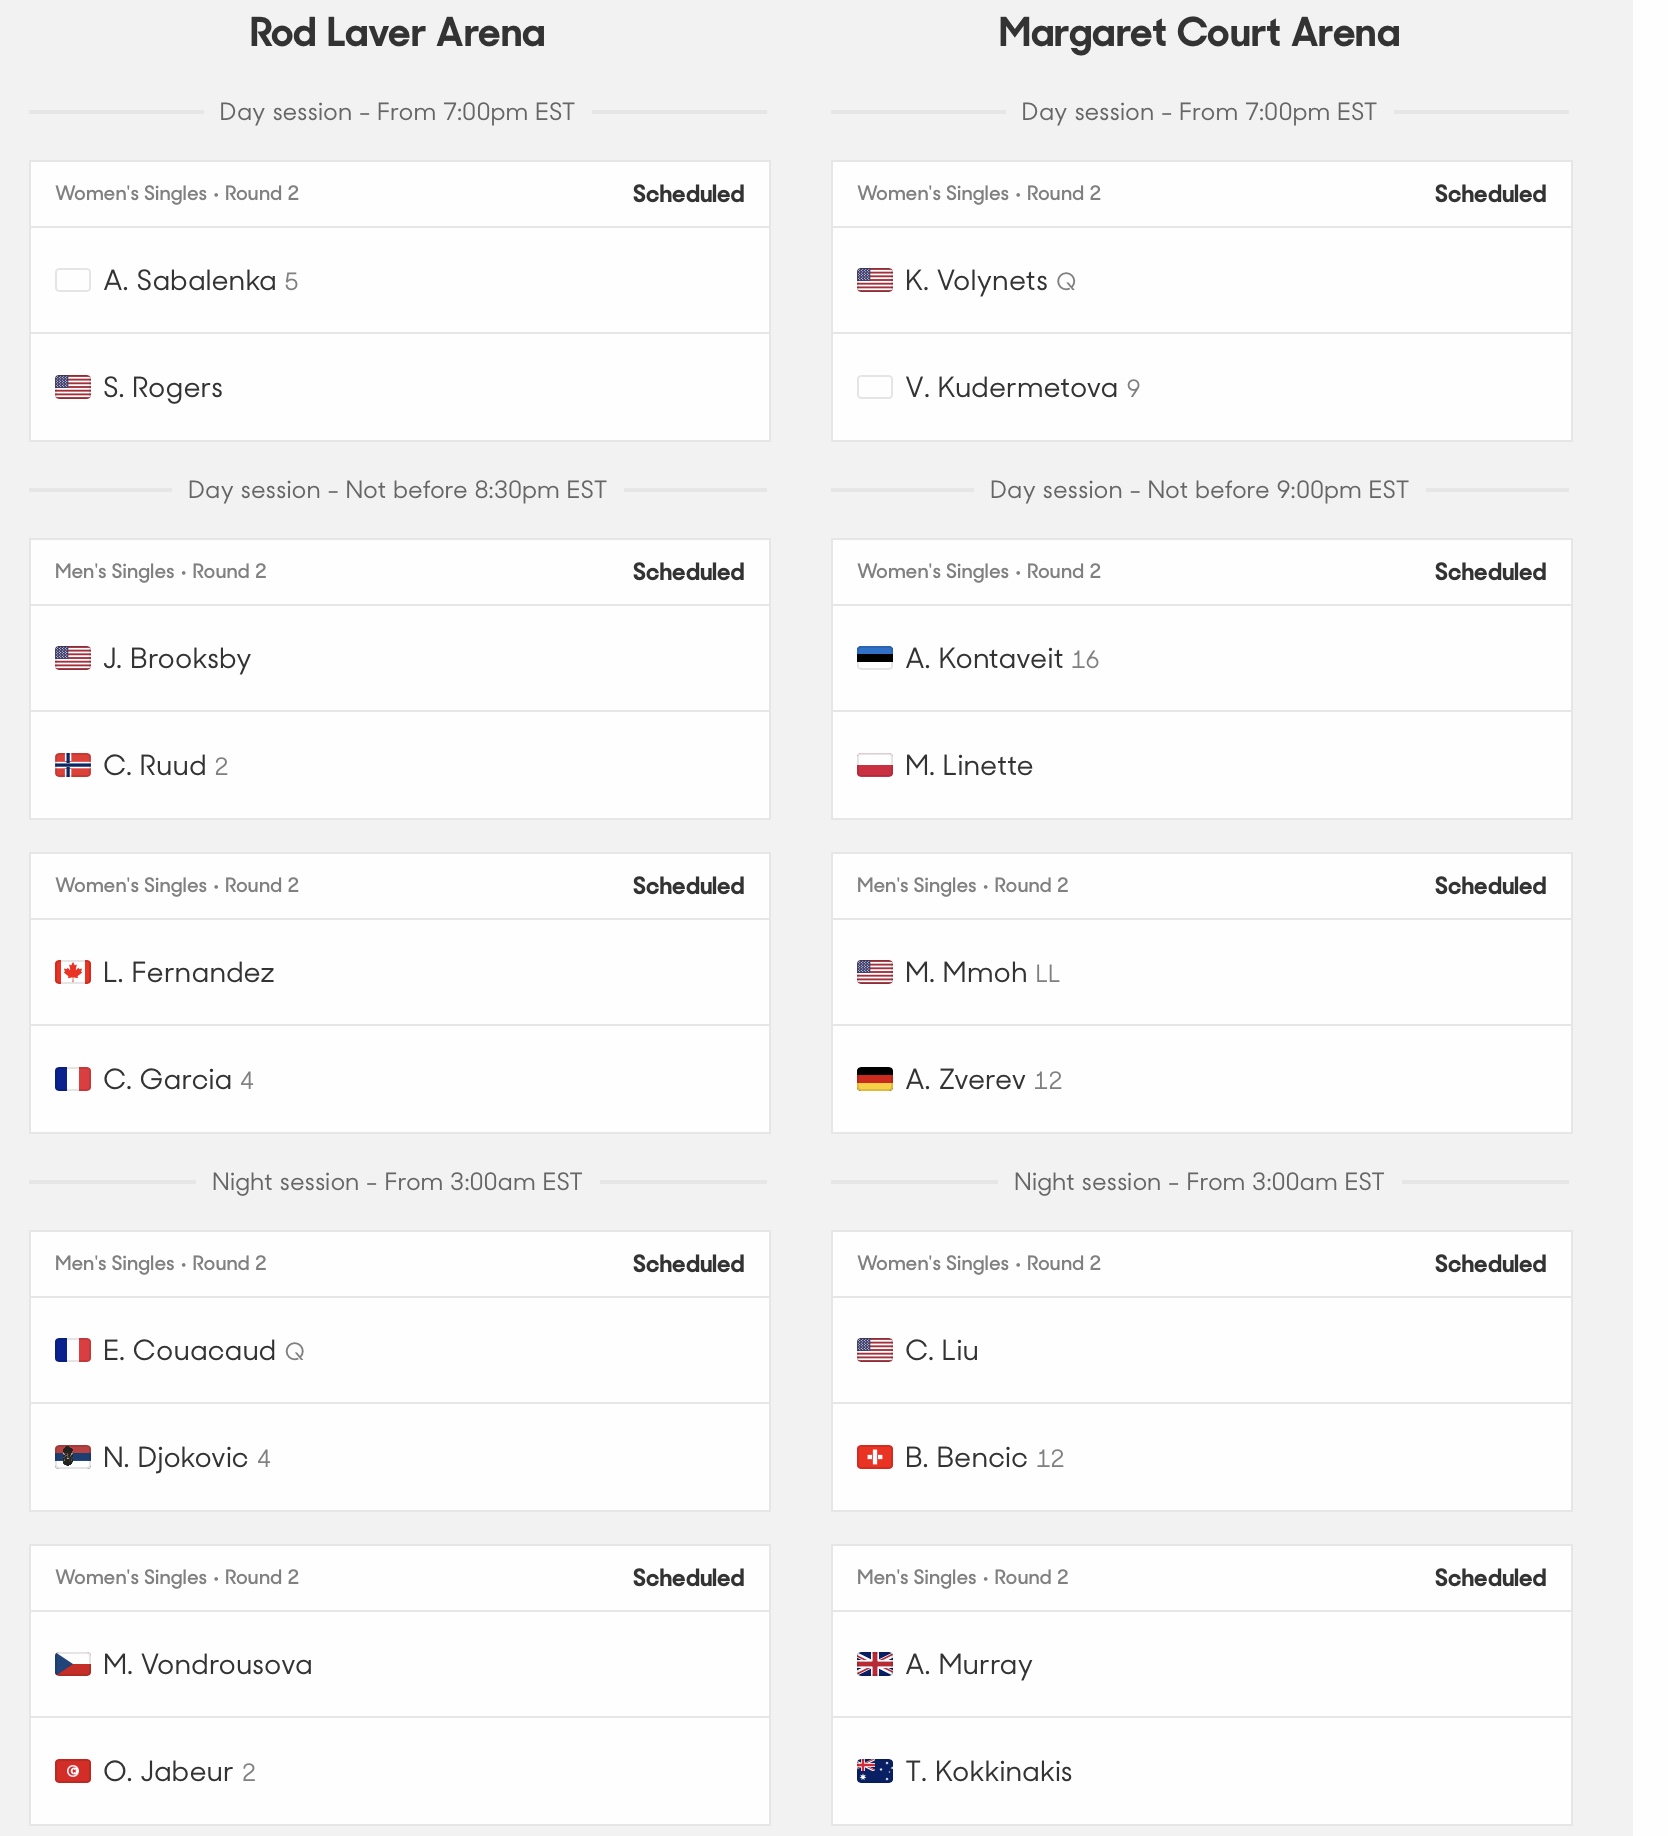The image size is (1668, 1836).
Task: Select E. Couacaud qualifier row
Action: 400,1350
